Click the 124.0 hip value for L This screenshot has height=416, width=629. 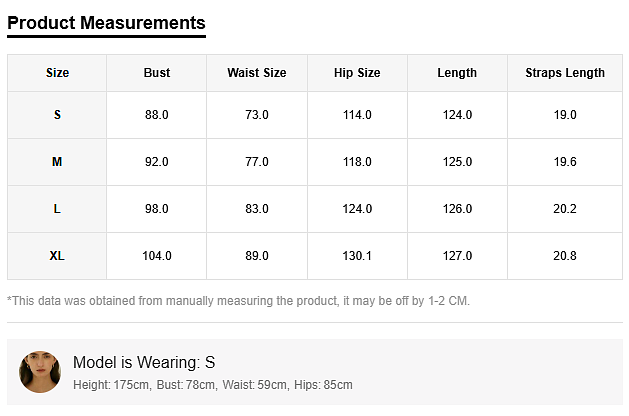pos(357,209)
